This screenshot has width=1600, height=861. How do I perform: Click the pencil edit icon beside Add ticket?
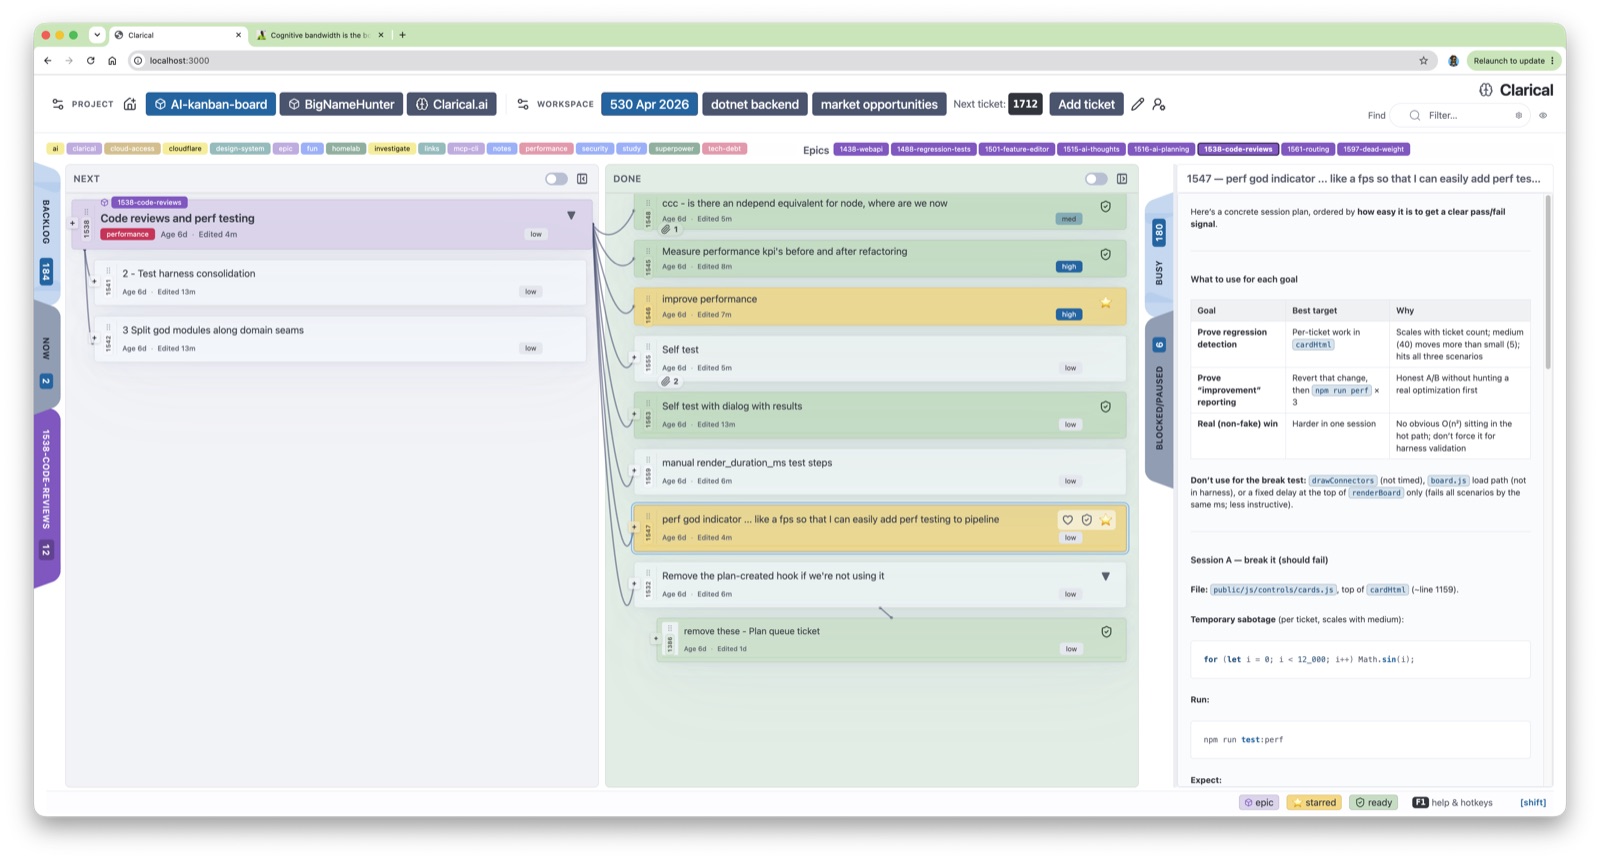(1138, 104)
